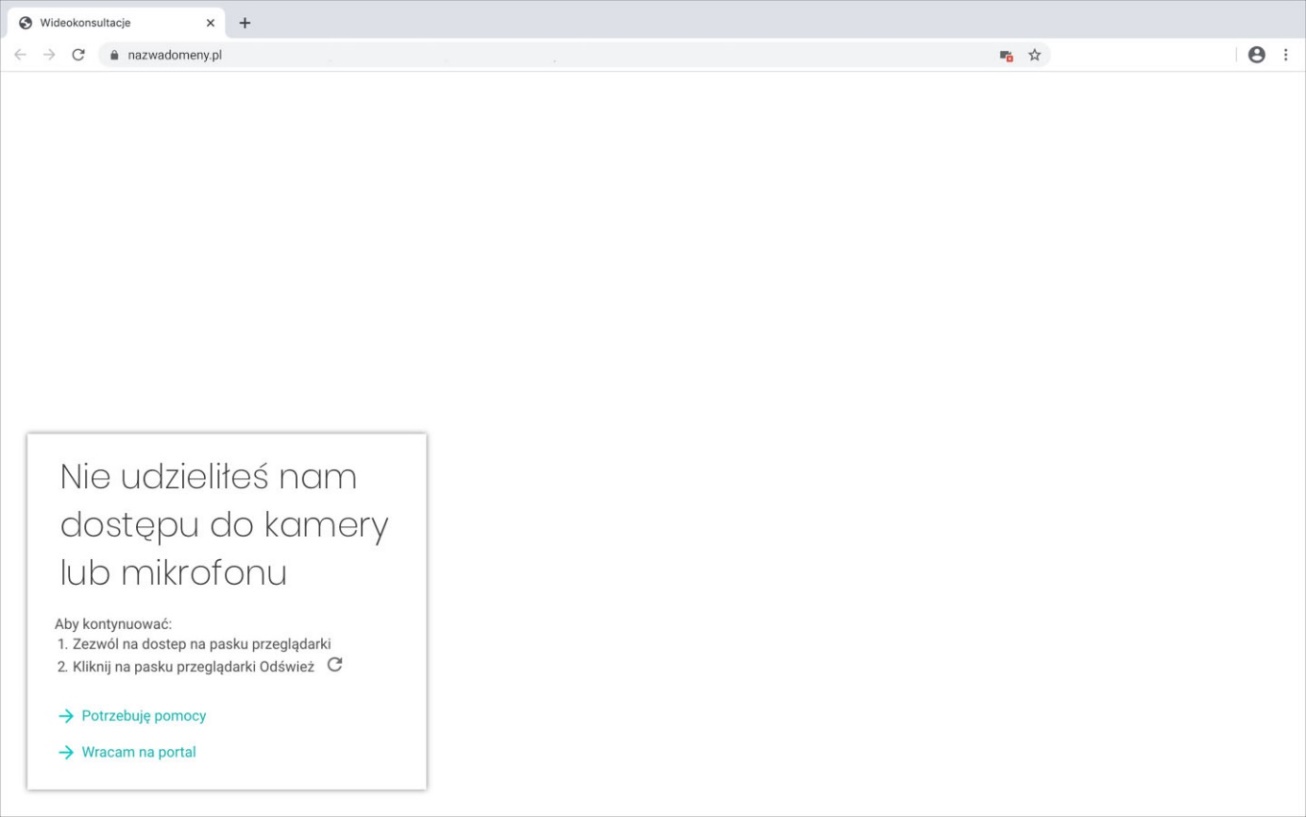Open the Wracam na portal link
Viewport: 1306px width, 817px height.
coord(138,751)
